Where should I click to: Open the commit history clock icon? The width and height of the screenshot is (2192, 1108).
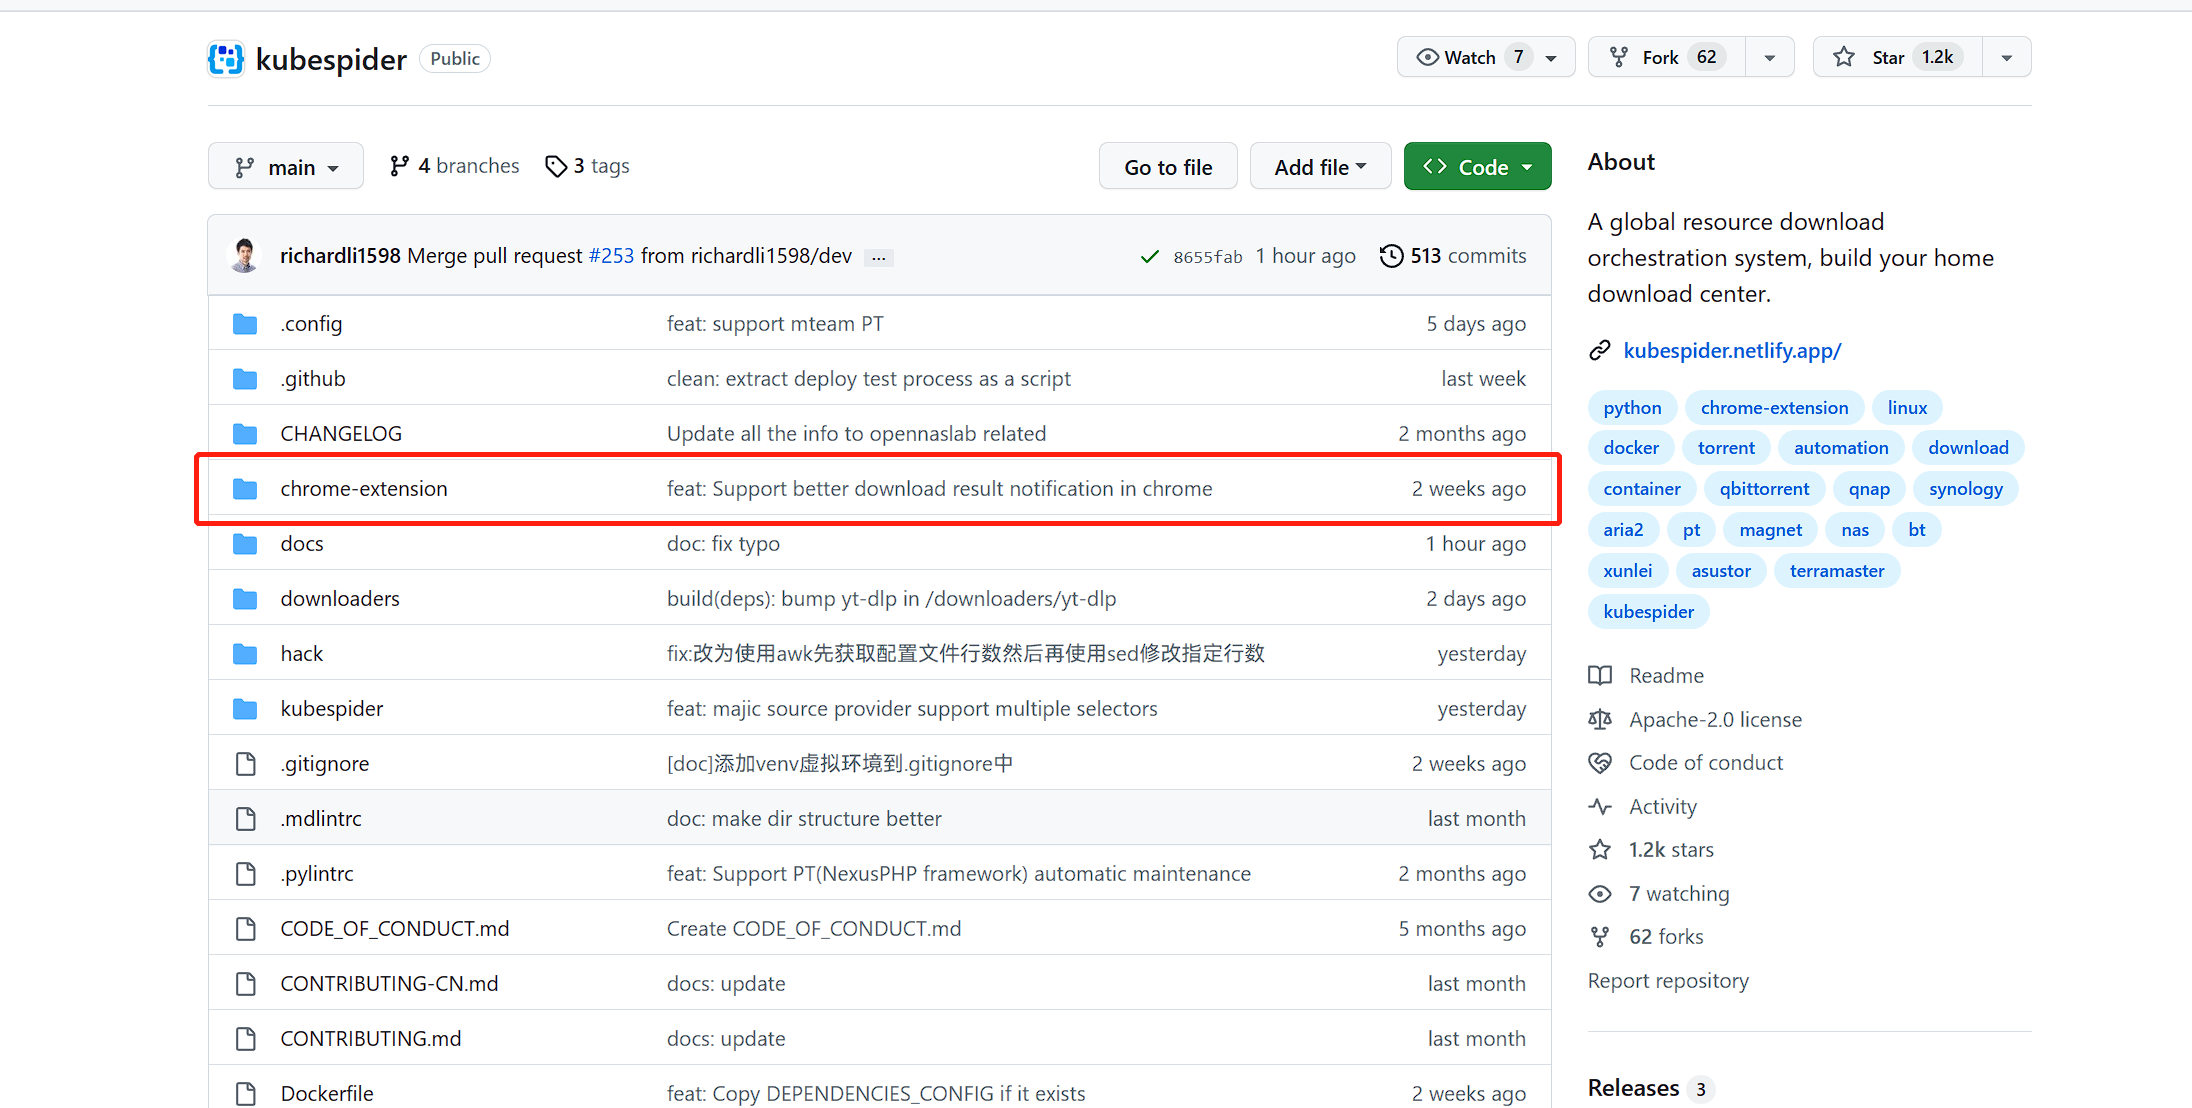(1391, 256)
